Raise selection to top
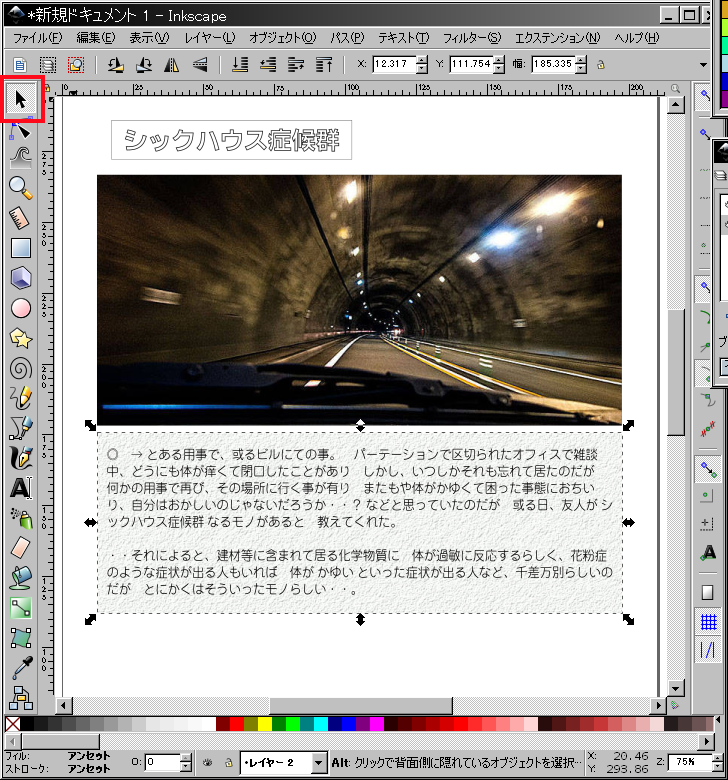728x780 pixels. [324, 65]
